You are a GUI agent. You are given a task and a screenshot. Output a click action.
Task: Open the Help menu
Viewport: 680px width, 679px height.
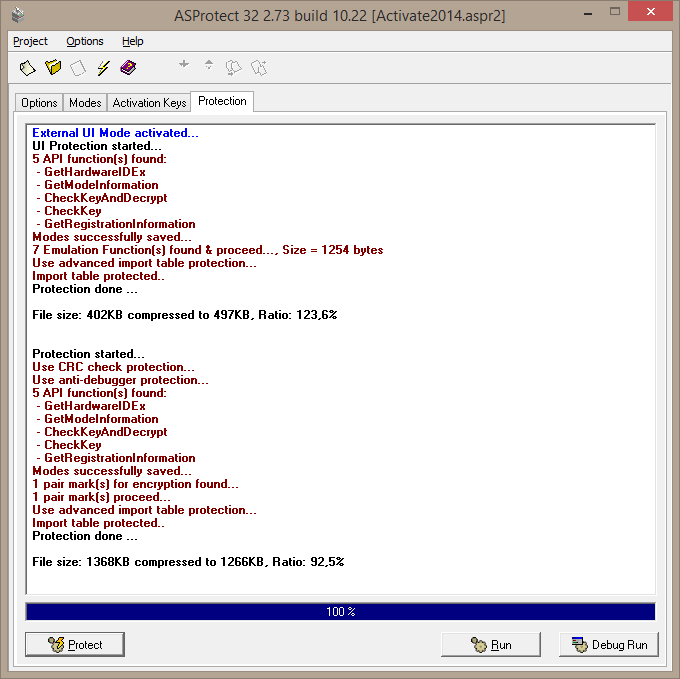click(132, 41)
